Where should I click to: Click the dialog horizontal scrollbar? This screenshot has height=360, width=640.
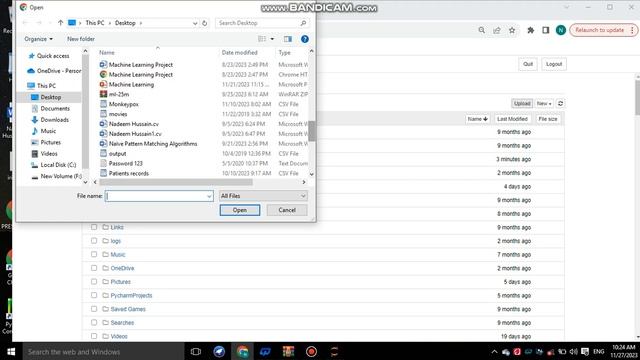coord(176,182)
